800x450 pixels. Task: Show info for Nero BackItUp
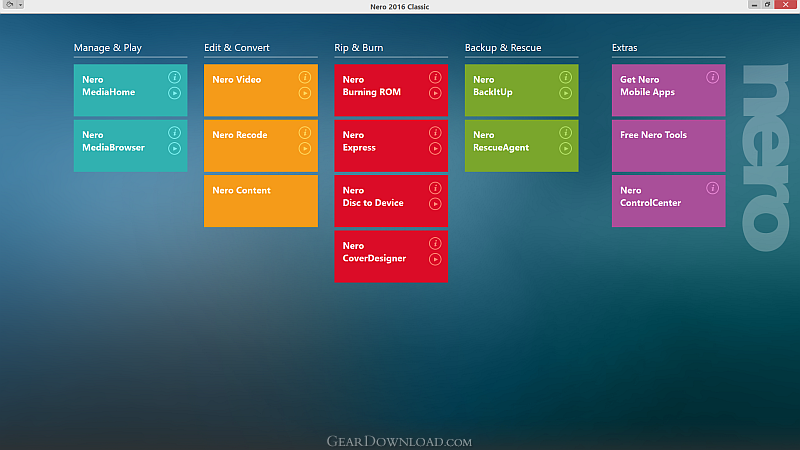tap(565, 78)
